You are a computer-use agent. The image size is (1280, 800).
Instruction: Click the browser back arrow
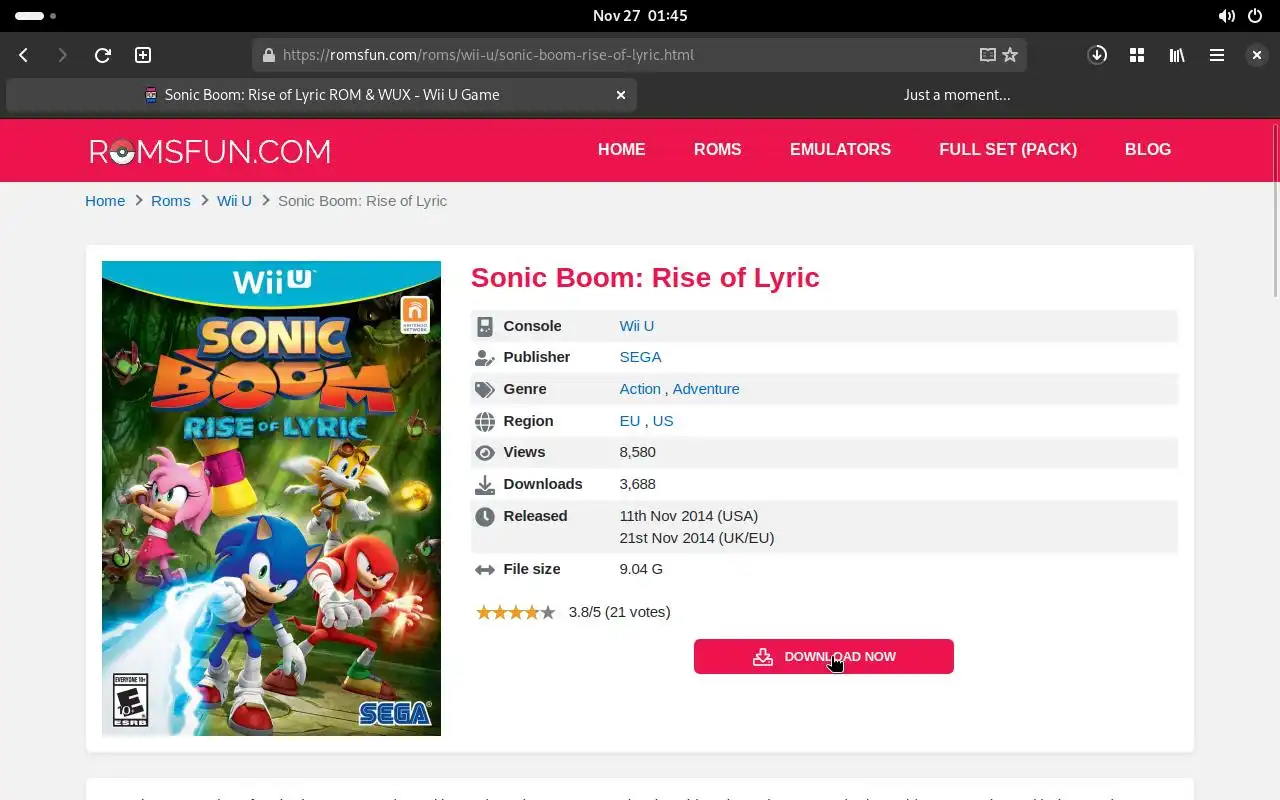tap(24, 55)
